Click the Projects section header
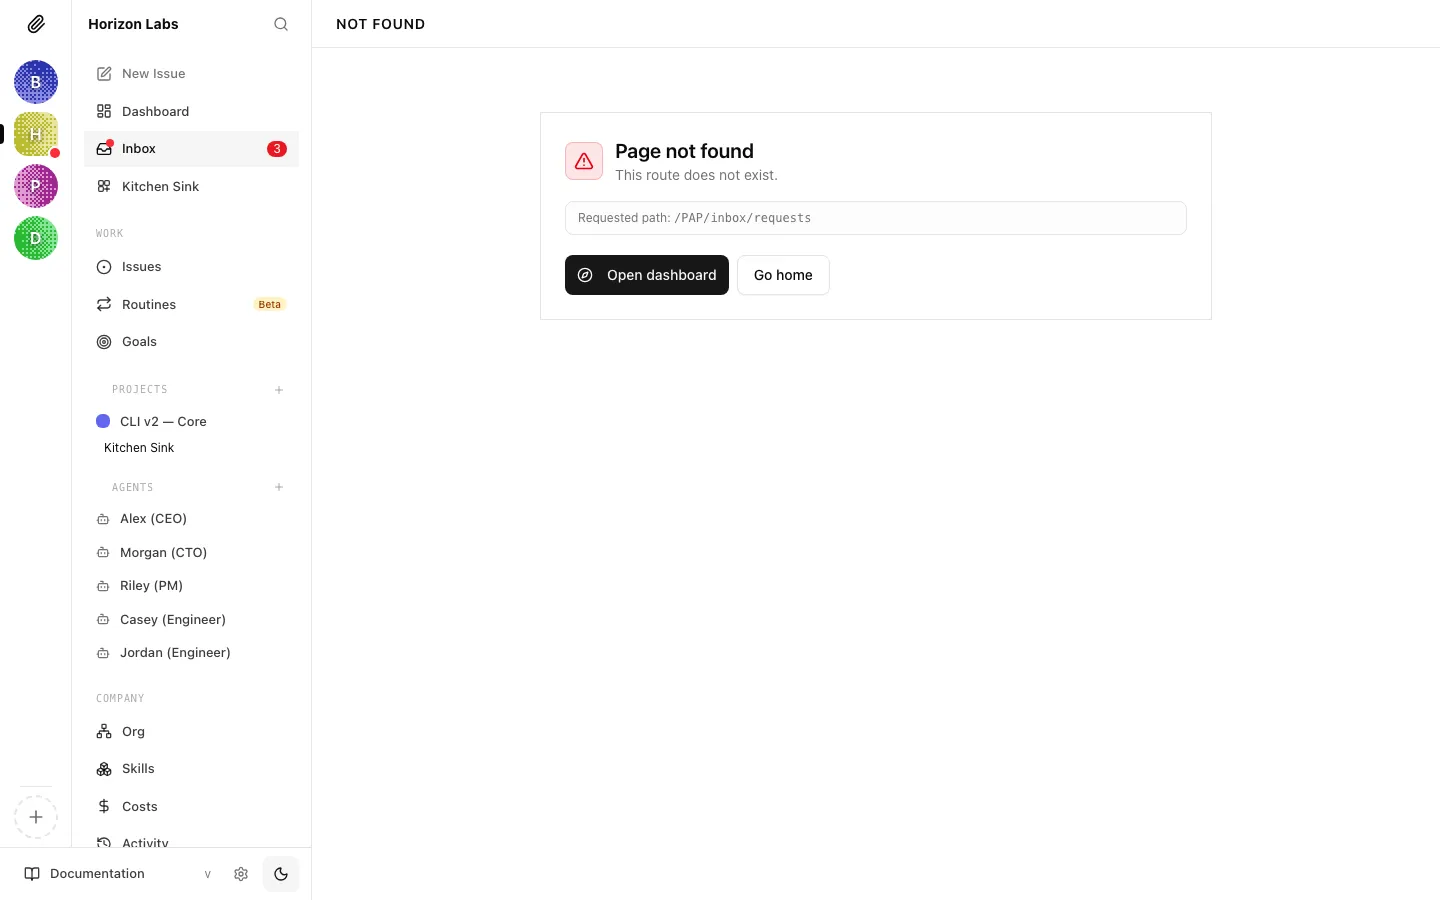Screen dimensions: 1440x900 [x=140, y=390]
